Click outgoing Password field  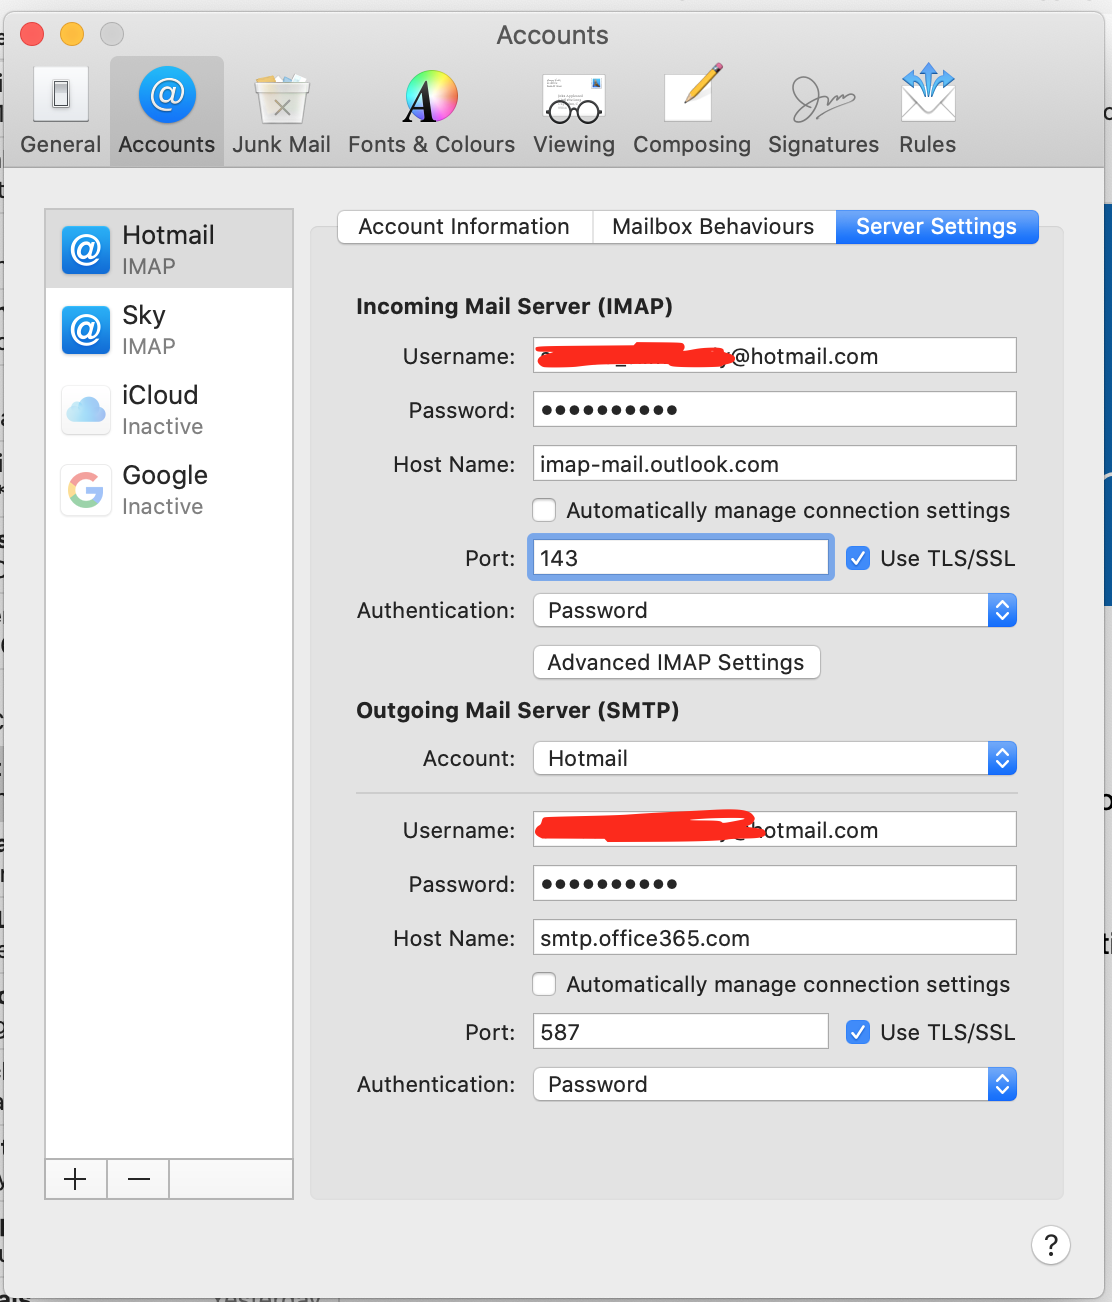coord(775,884)
